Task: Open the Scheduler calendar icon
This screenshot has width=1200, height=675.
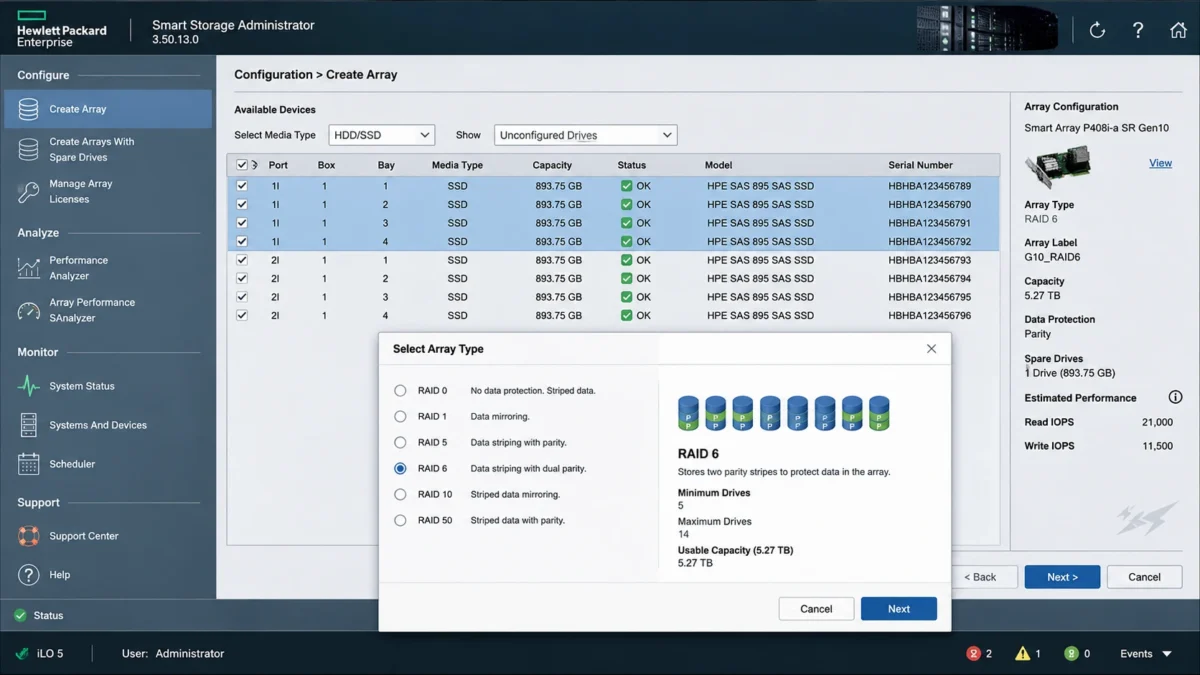Action: point(29,464)
